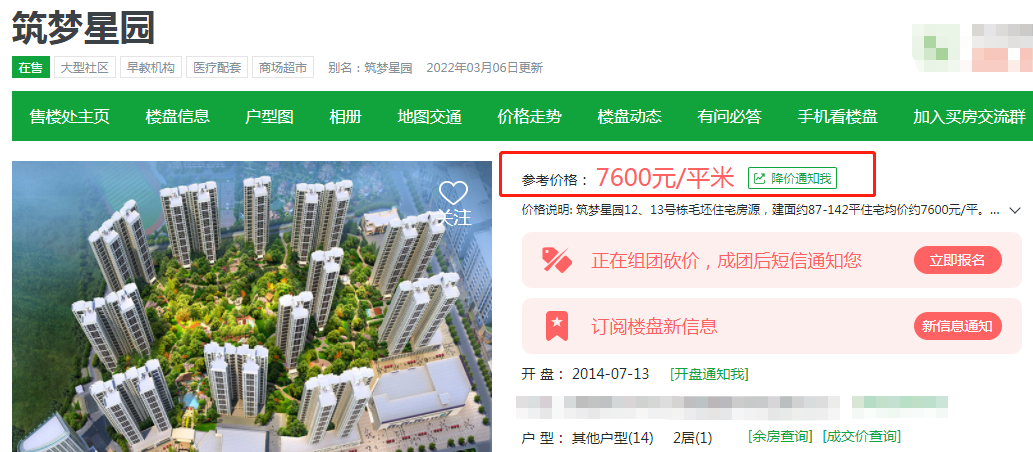
Task: Open the 相册 navigation tab
Action: point(346,117)
